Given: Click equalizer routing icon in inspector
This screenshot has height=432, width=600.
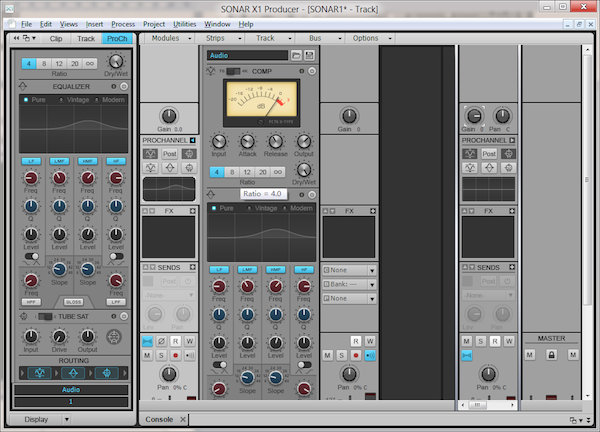Looking at the screenshot, I should coord(73,373).
